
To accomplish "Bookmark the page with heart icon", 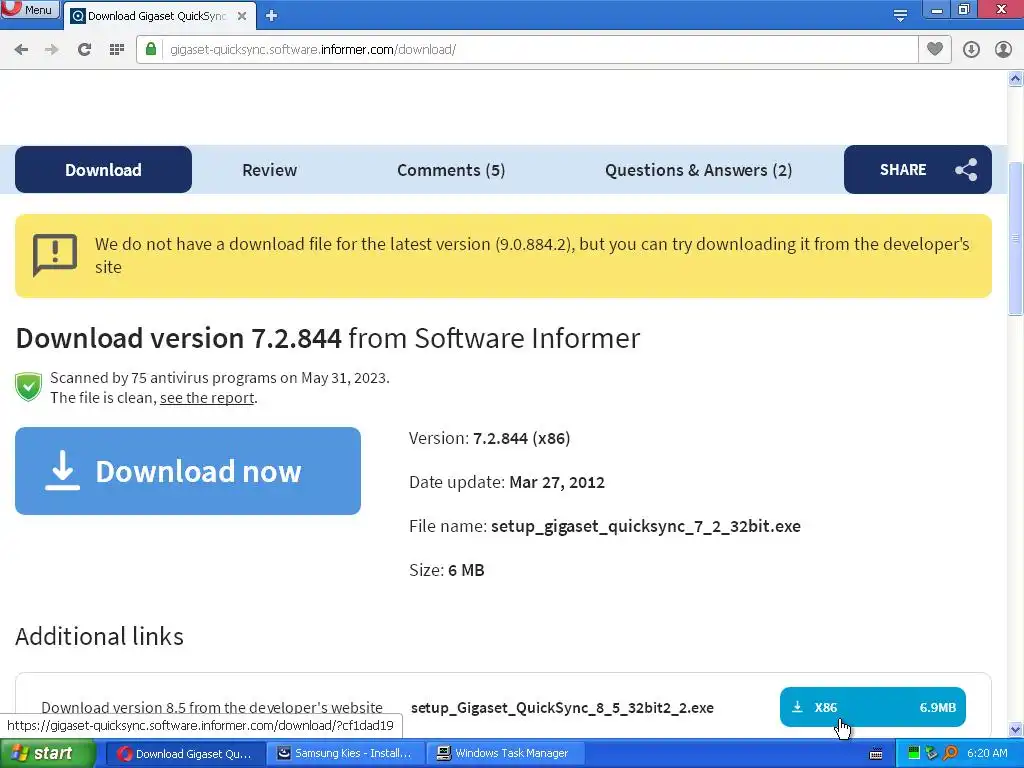I will (x=935, y=49).
